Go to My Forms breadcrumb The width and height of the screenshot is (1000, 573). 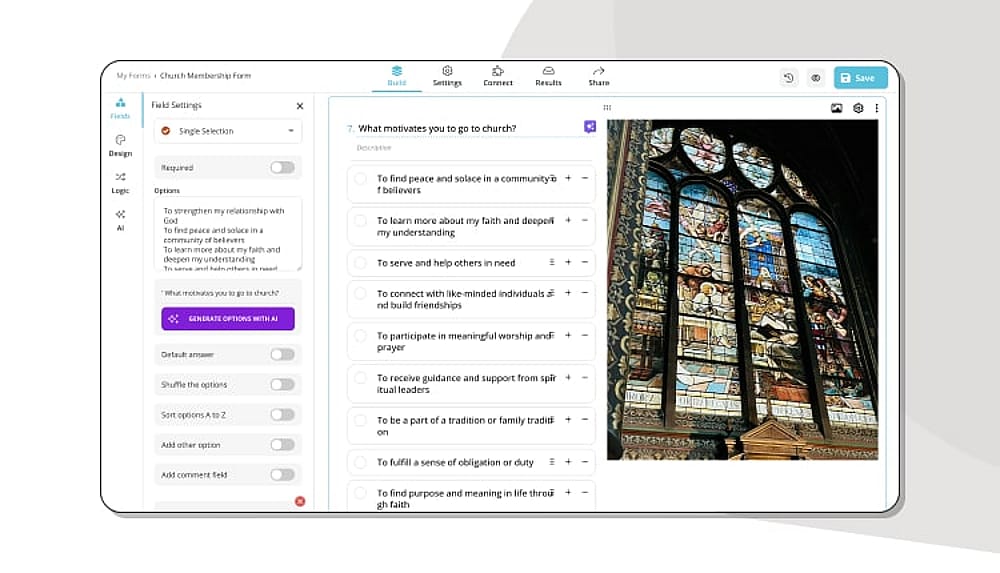coord(133,75)
